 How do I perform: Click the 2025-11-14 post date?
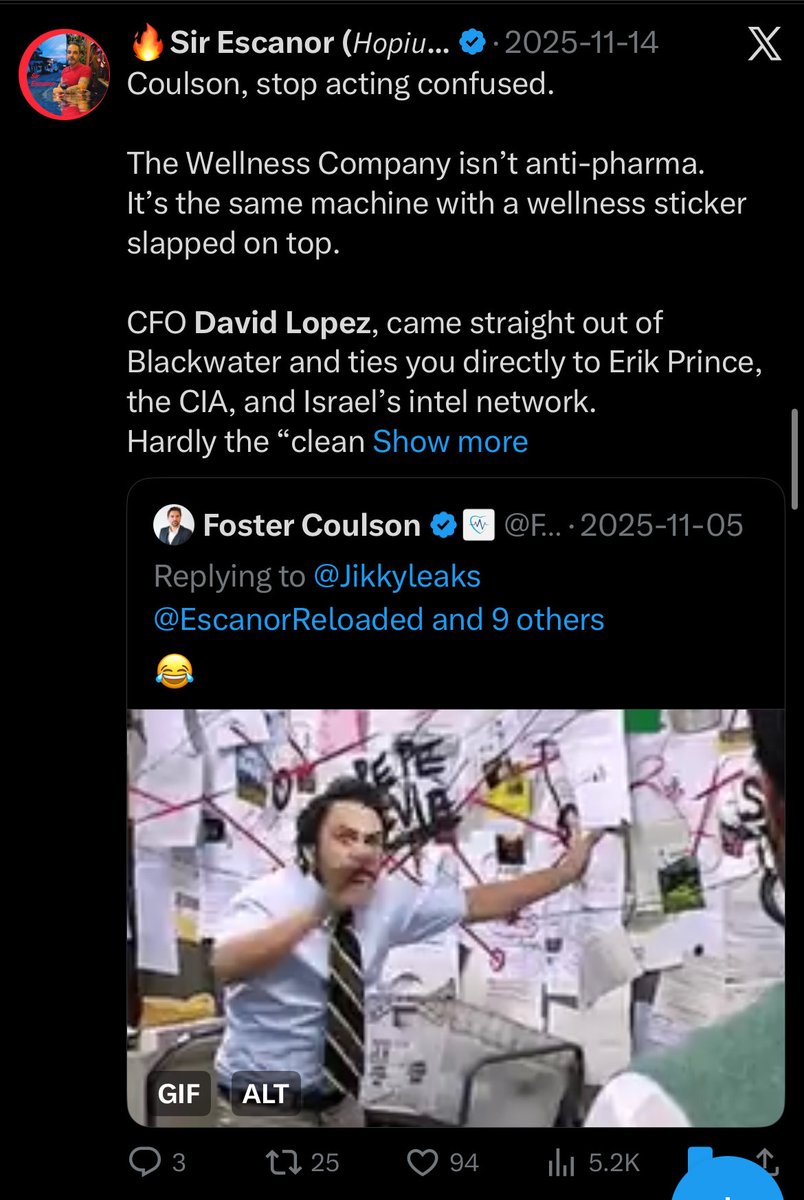(x=581, y=42)
